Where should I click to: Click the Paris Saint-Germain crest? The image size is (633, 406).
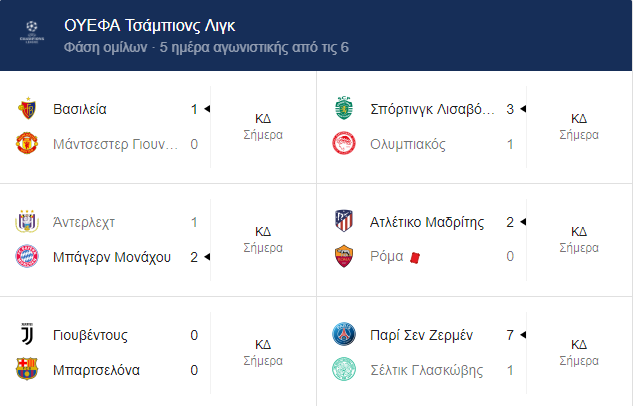point(344,334)
